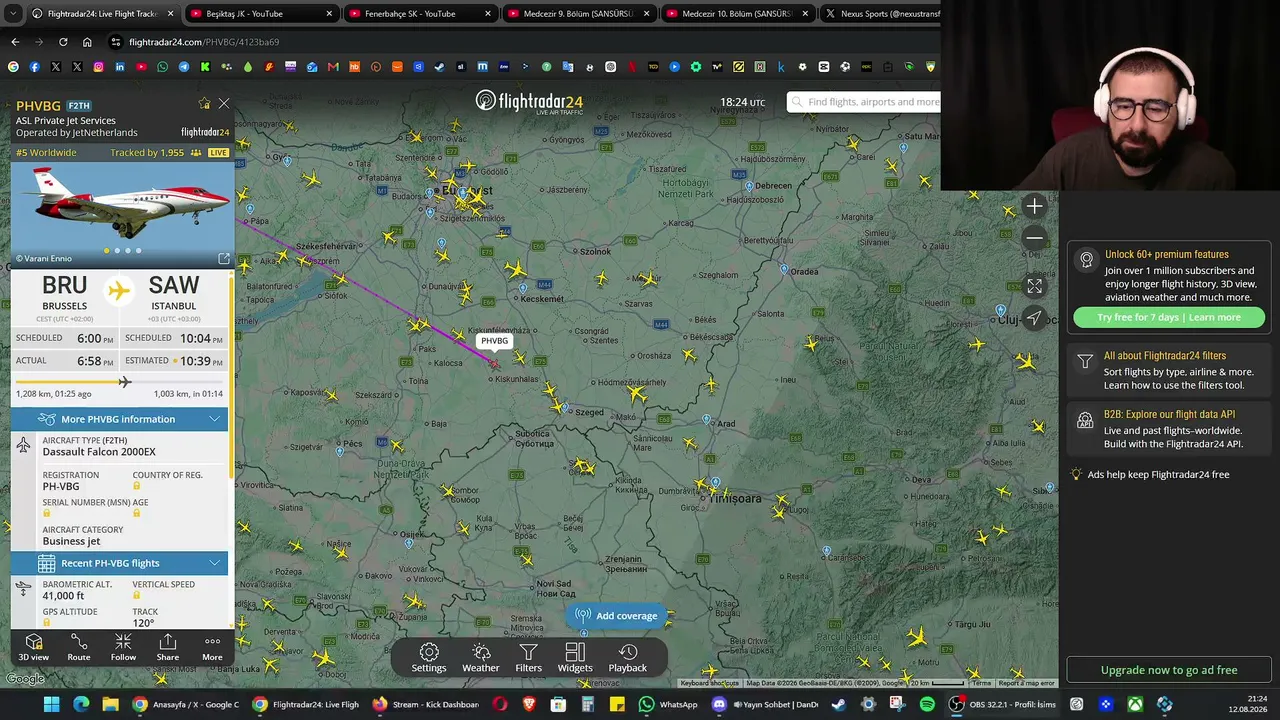Select the second photo dot indicator
The height and width of the screenshot is (720, 1280).
pyautogui.click(x=117, y=251)
